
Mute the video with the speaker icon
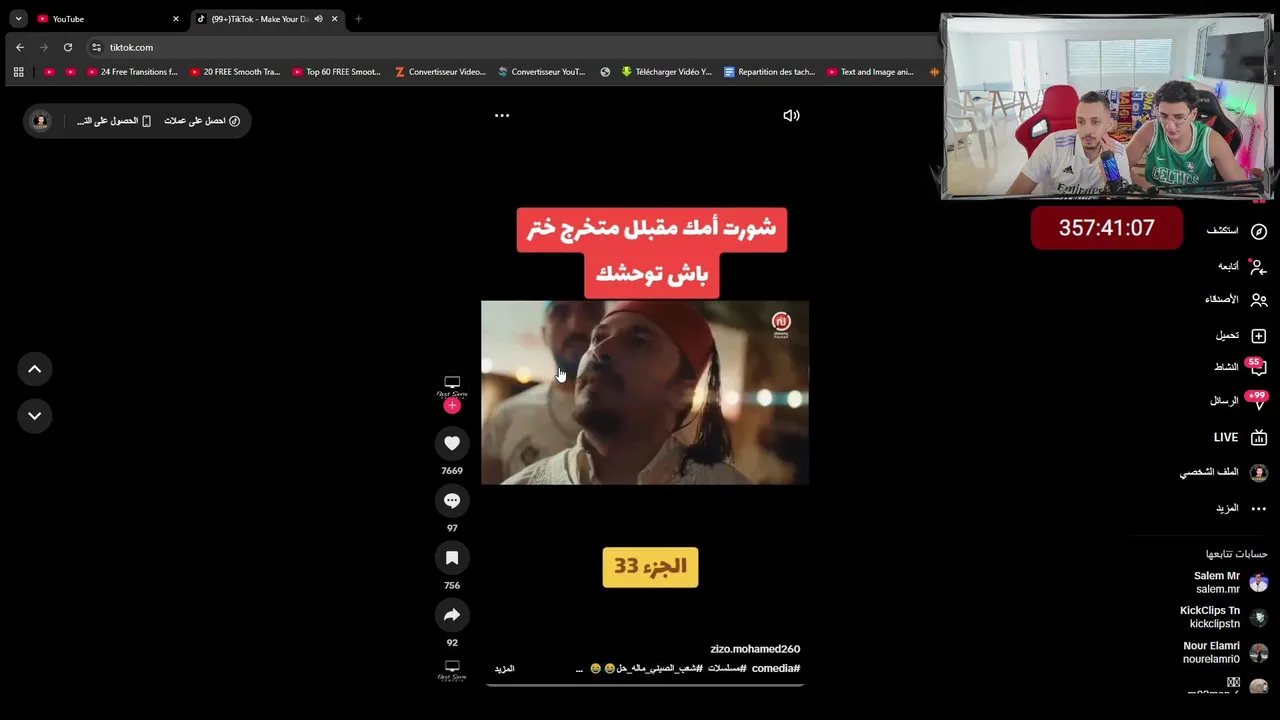[791, 115]
